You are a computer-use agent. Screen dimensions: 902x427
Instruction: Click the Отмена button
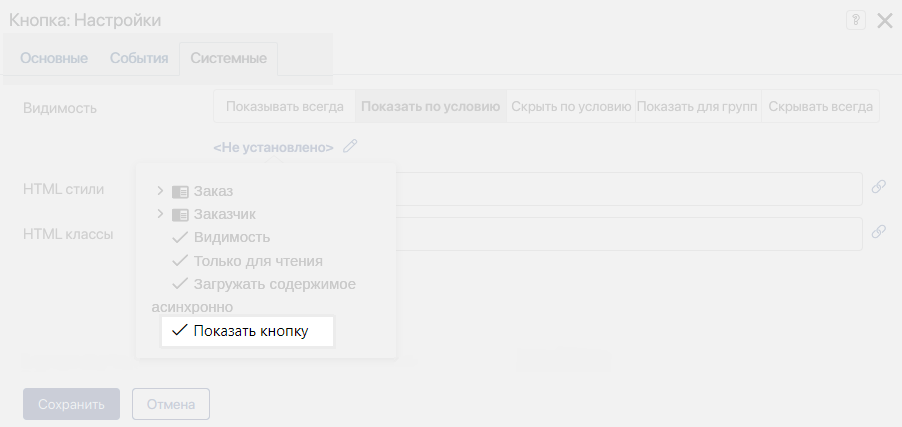click(x=170, y=405)
